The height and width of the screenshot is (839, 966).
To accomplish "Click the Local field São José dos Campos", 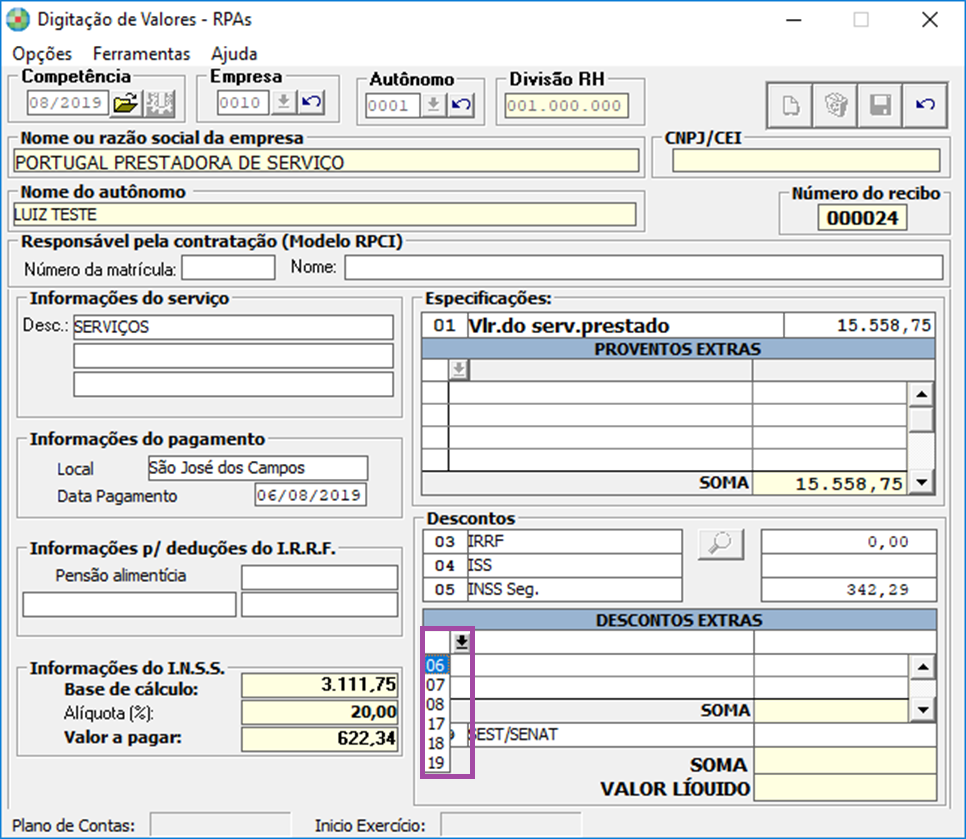I will tap(258, 468).
